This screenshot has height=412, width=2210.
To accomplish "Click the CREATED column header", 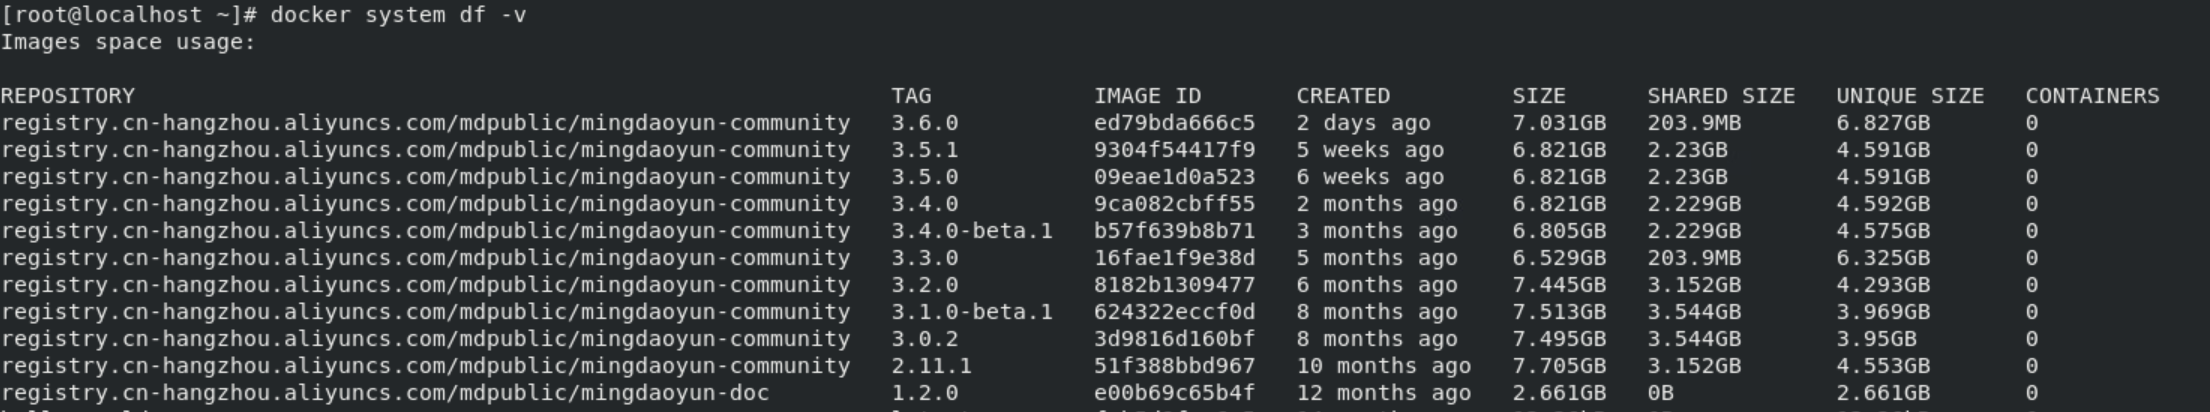I will click(x=1343, y=96).
